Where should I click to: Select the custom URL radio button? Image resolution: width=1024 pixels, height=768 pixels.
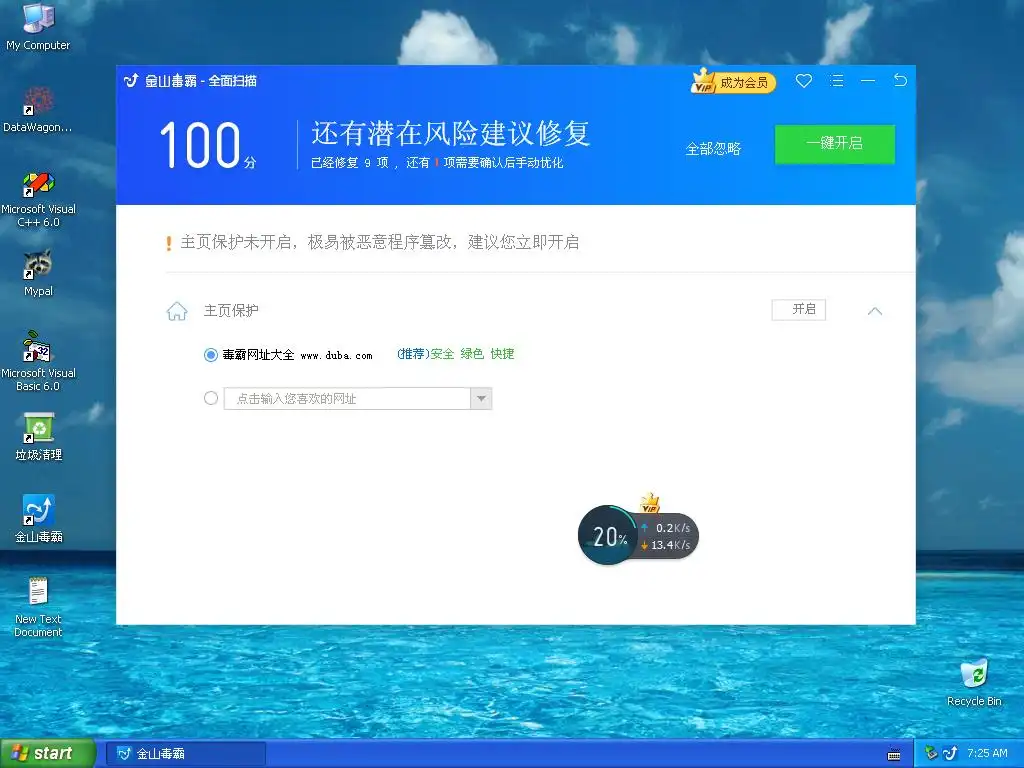[x=210, y=398]
